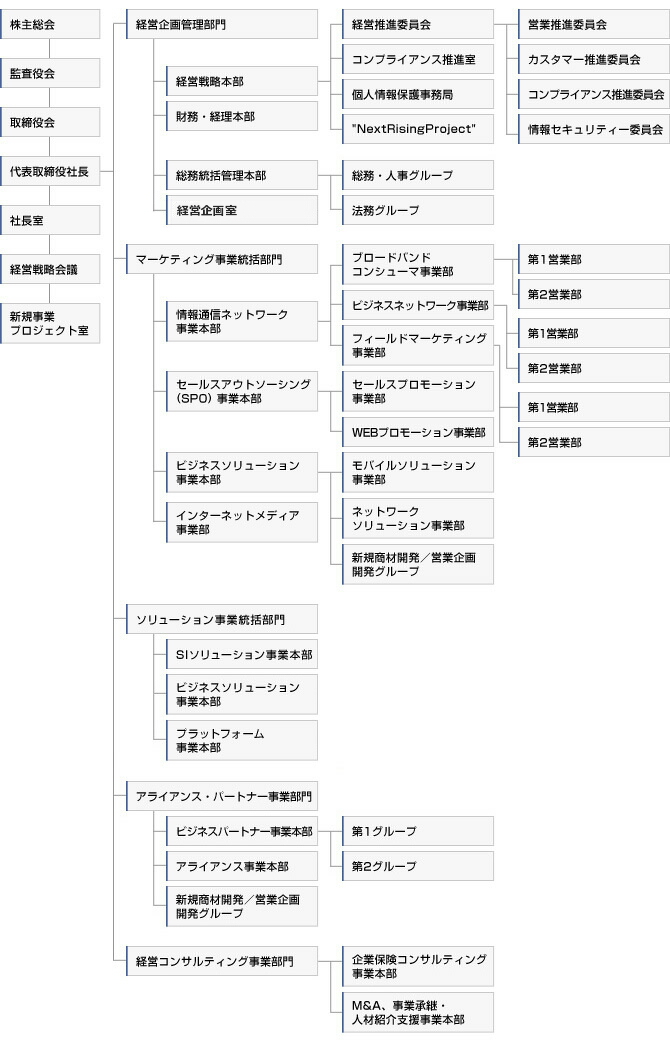Viewport: 670px width, 1050px height.
Task: Select the 監査役会 box
Action: pyautogui.click(x=50, y=73)
